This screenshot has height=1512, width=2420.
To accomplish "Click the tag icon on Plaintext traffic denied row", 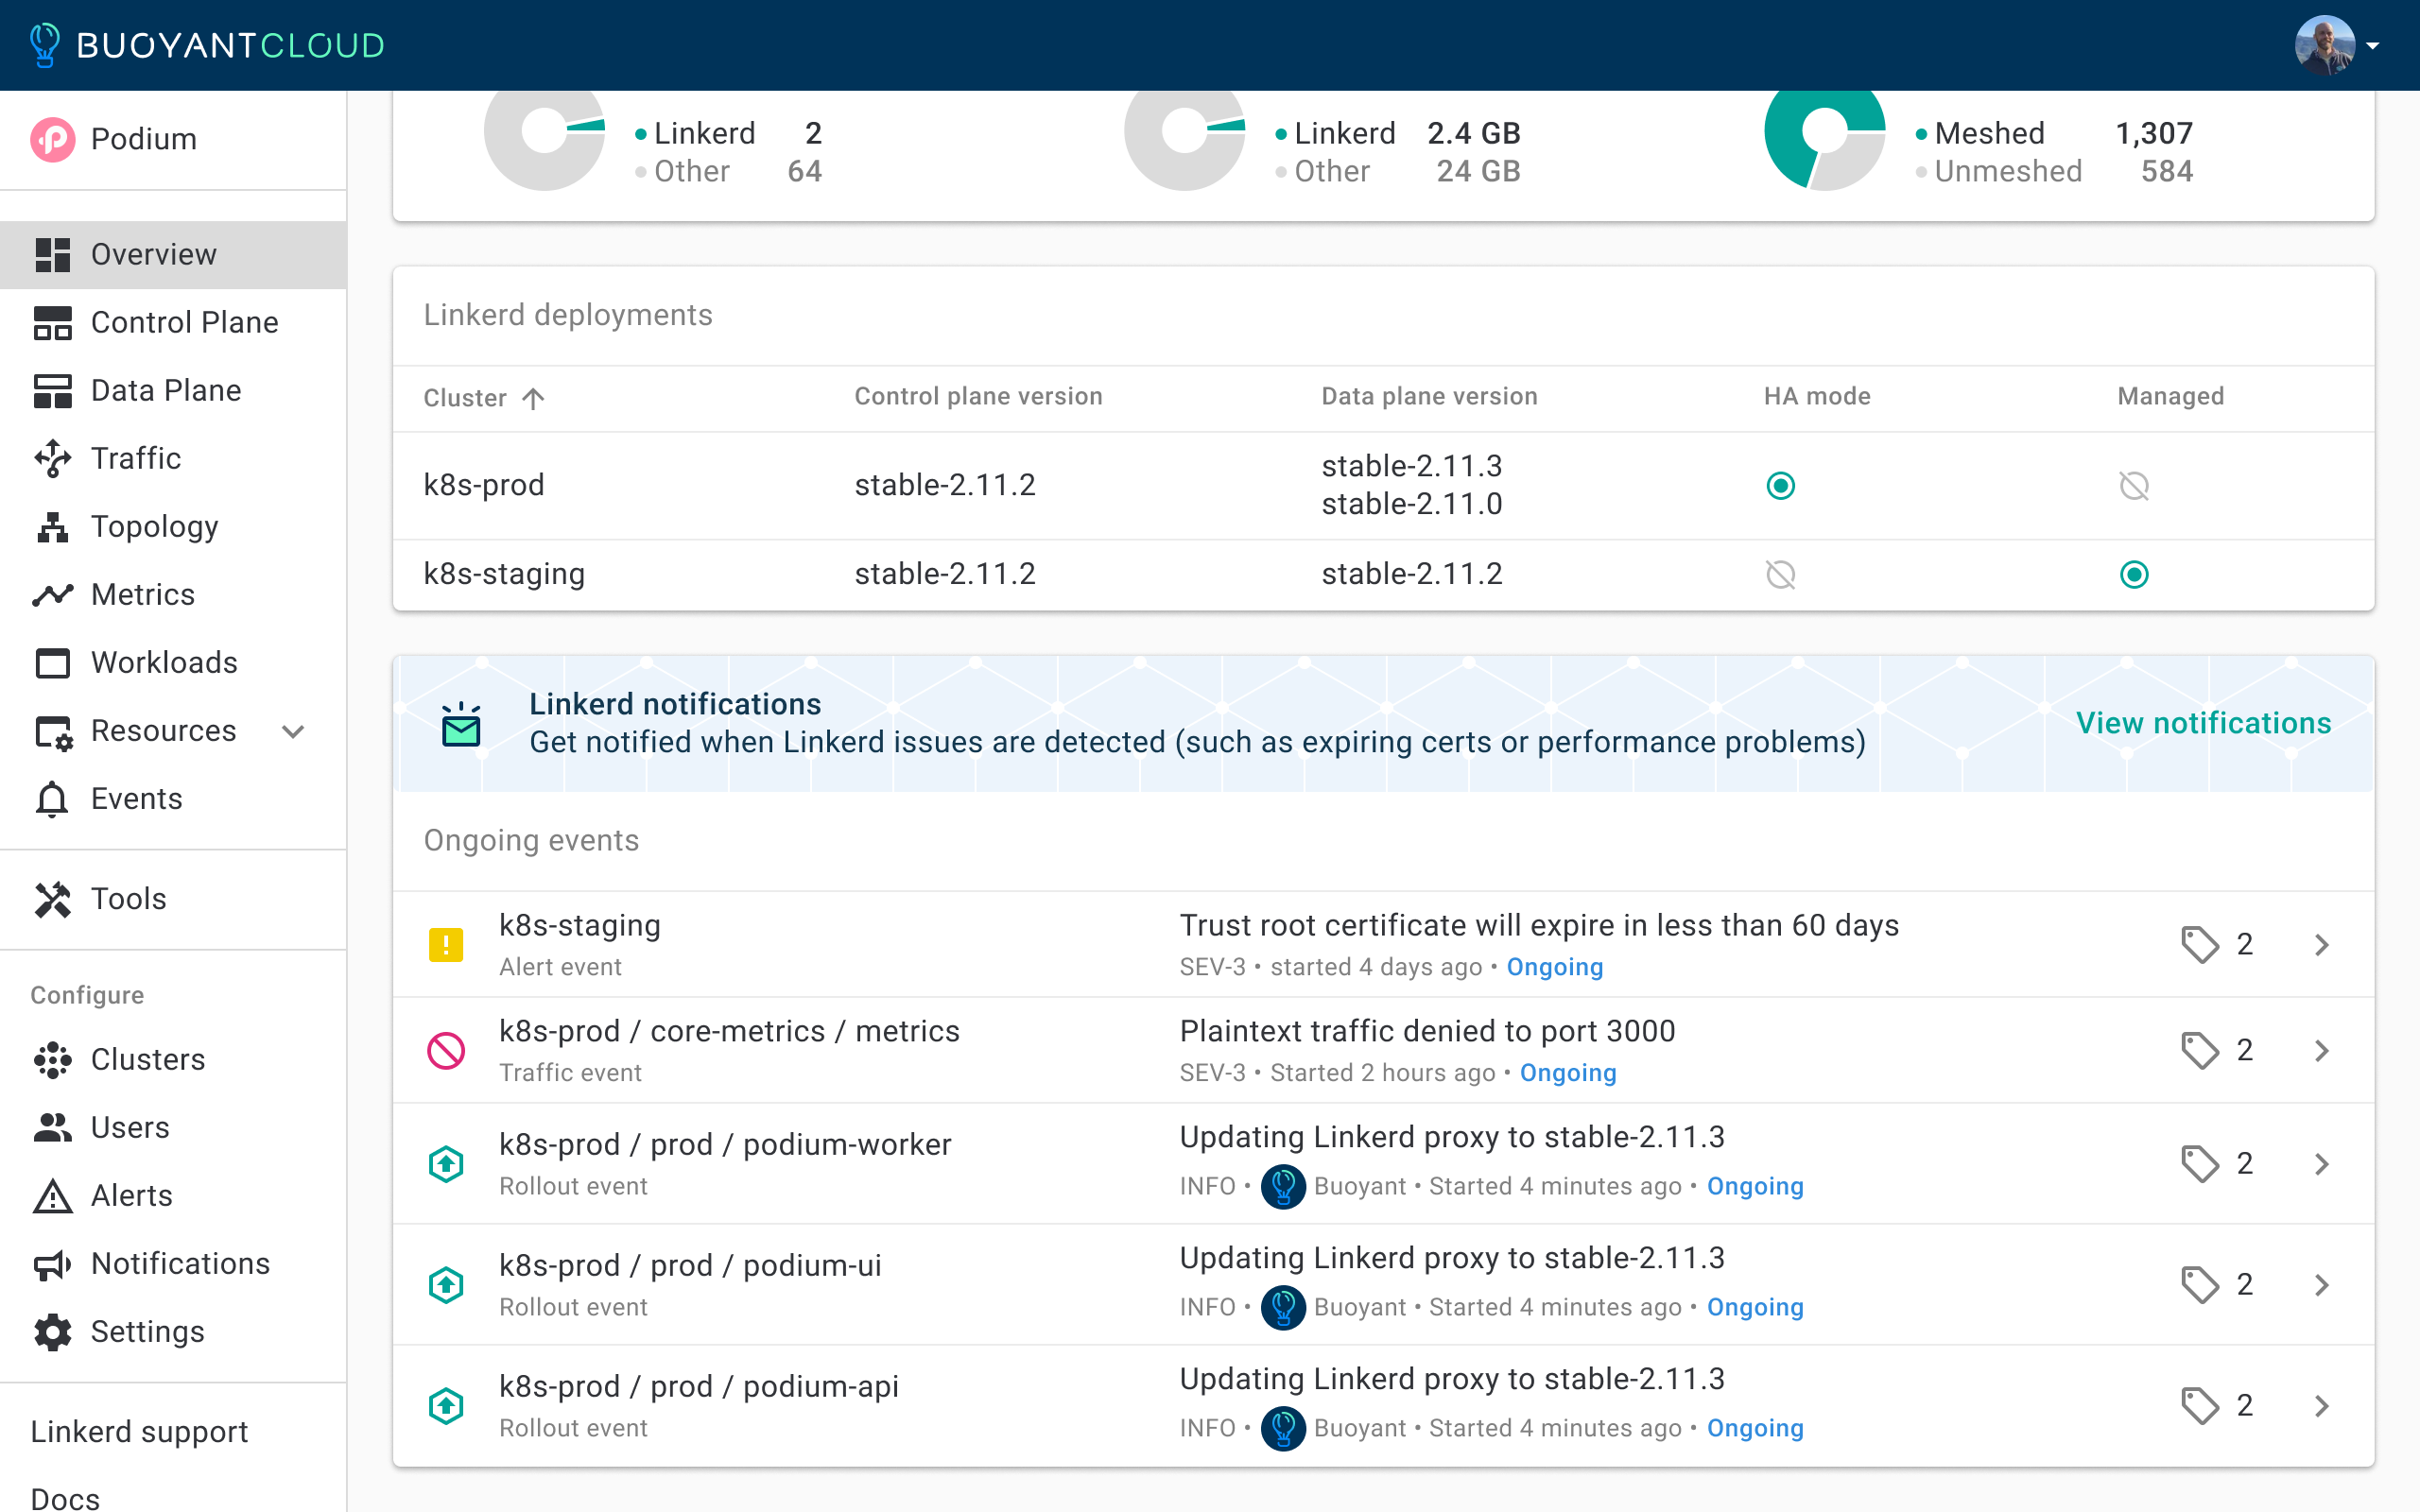I will pyautogui.click(x=2200, y=1050).
